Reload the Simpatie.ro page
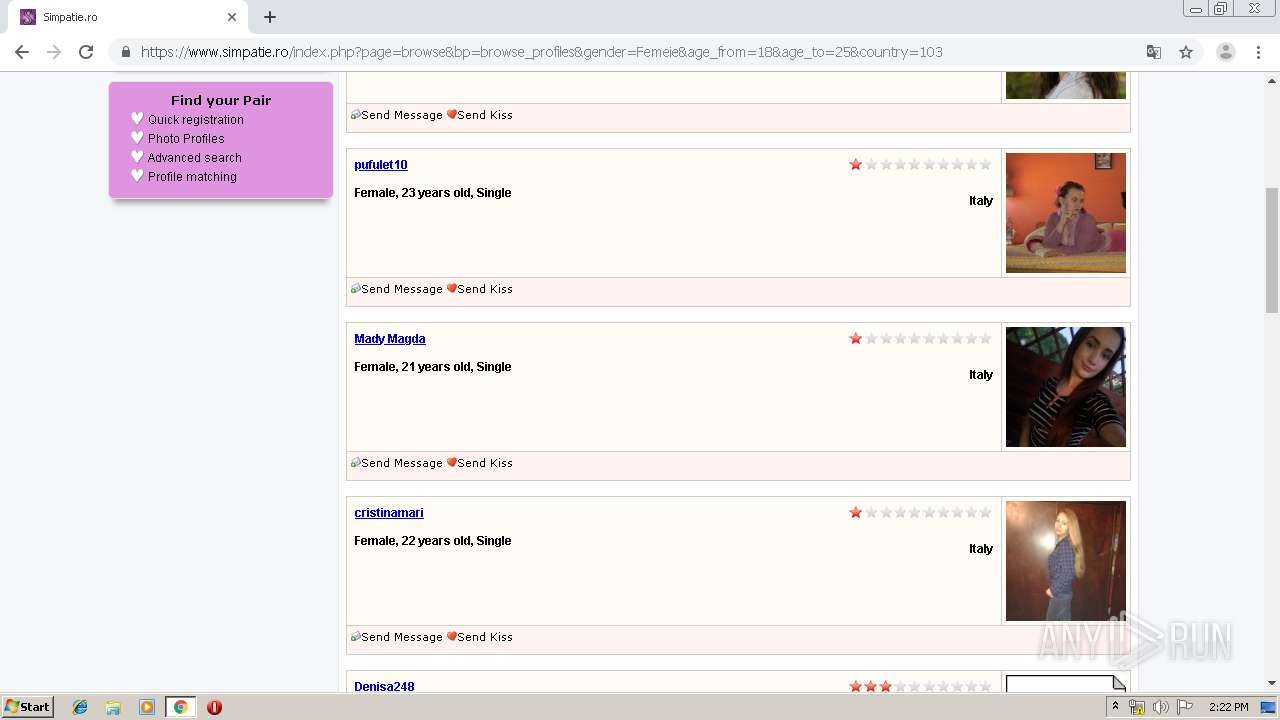The height and width of the screenshot is (720, 1280). pos(86,52)
